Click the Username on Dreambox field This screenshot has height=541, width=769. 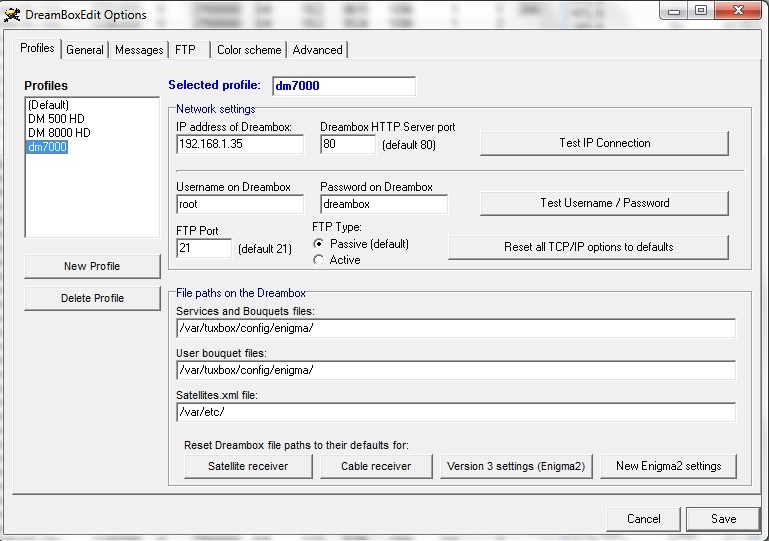pos(240,205)
